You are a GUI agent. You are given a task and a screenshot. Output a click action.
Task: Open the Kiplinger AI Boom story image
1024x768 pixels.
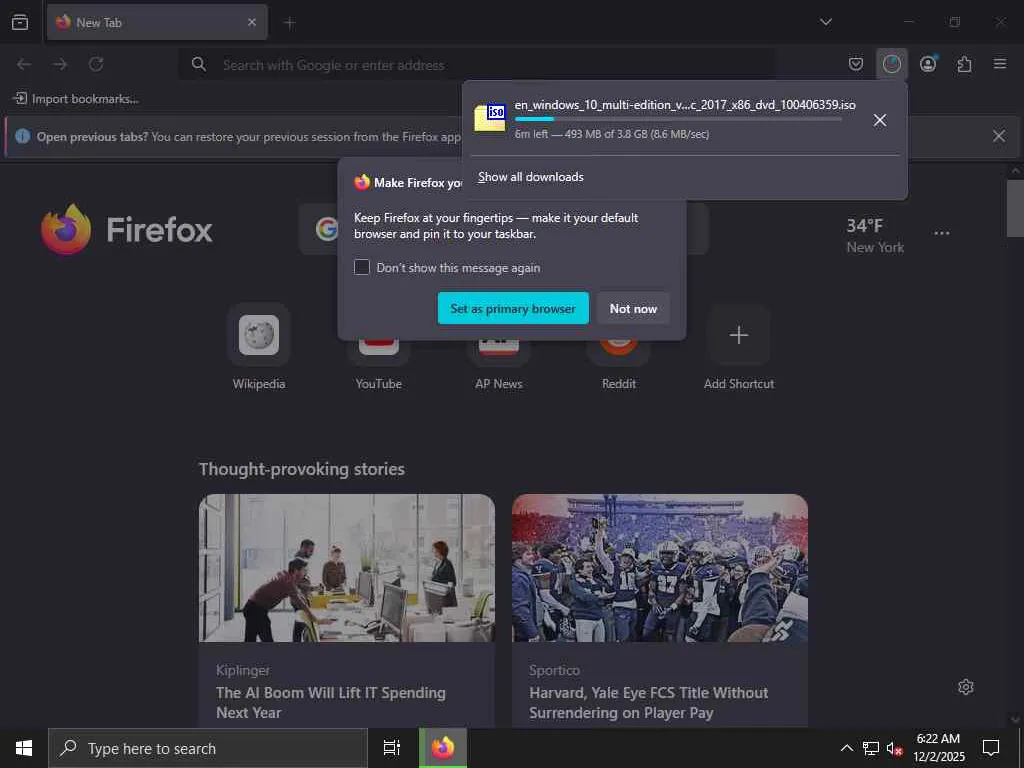pyautogui.click(x=347, y=568)
